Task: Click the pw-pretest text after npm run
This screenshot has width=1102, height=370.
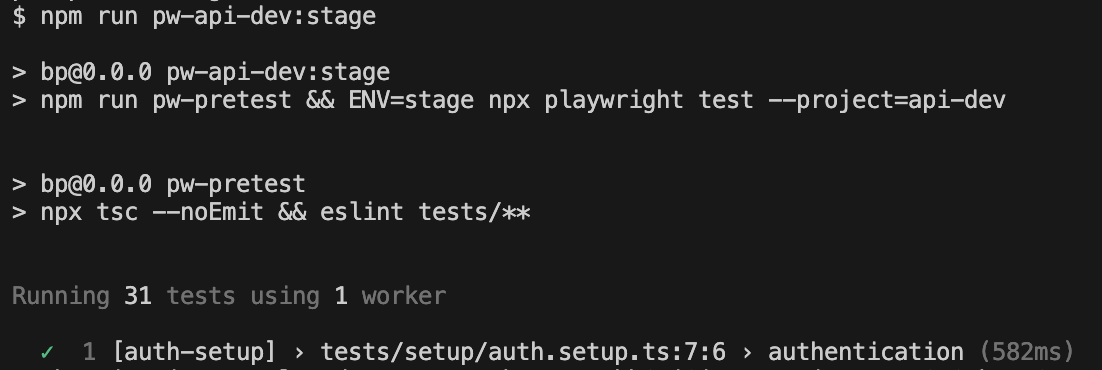Action: tap(222, 100)
